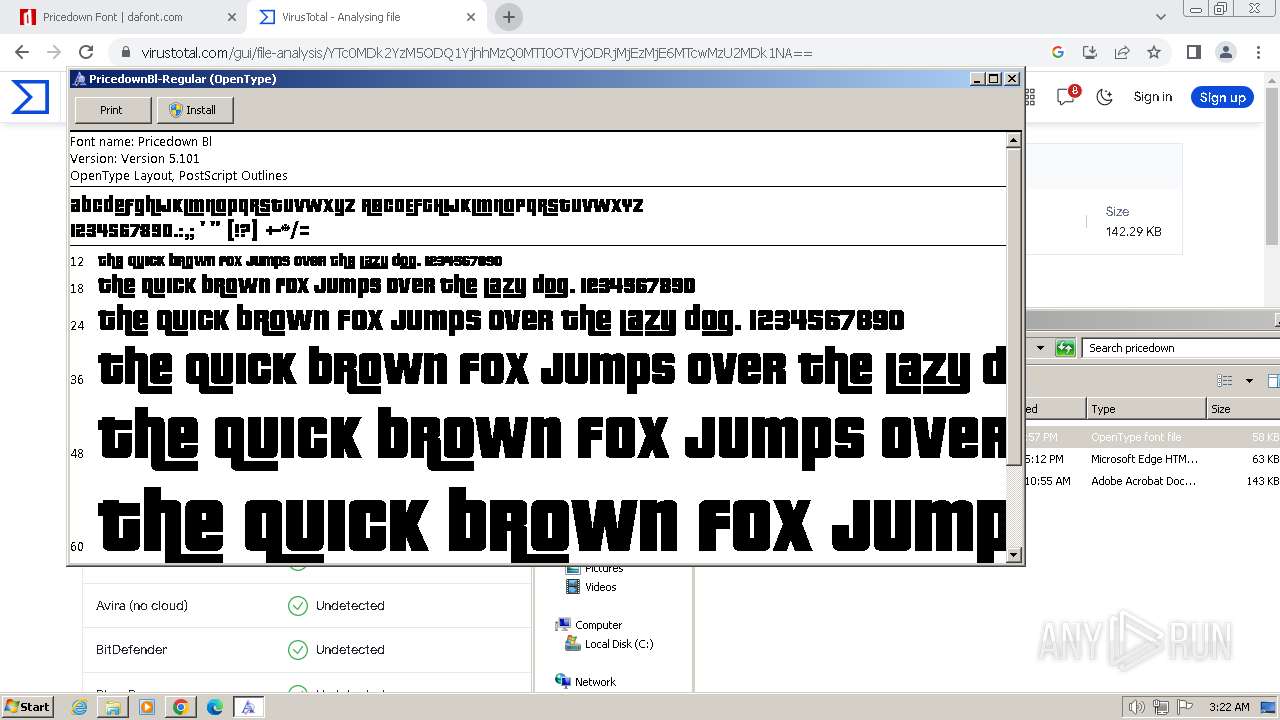The image size is (1280, 720).
Task: Open Windows Media Player from taskbar
Action: pos(147,707)
